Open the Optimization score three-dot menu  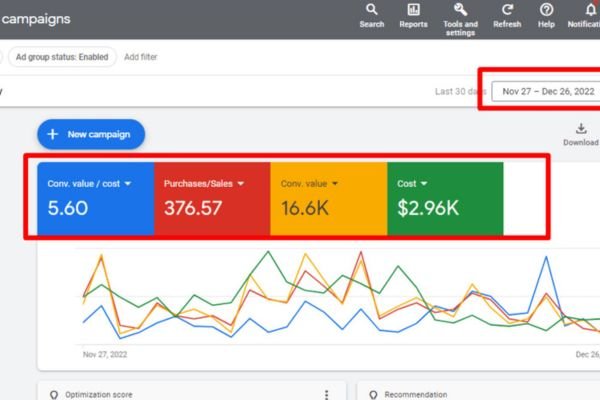coord(326,395)
